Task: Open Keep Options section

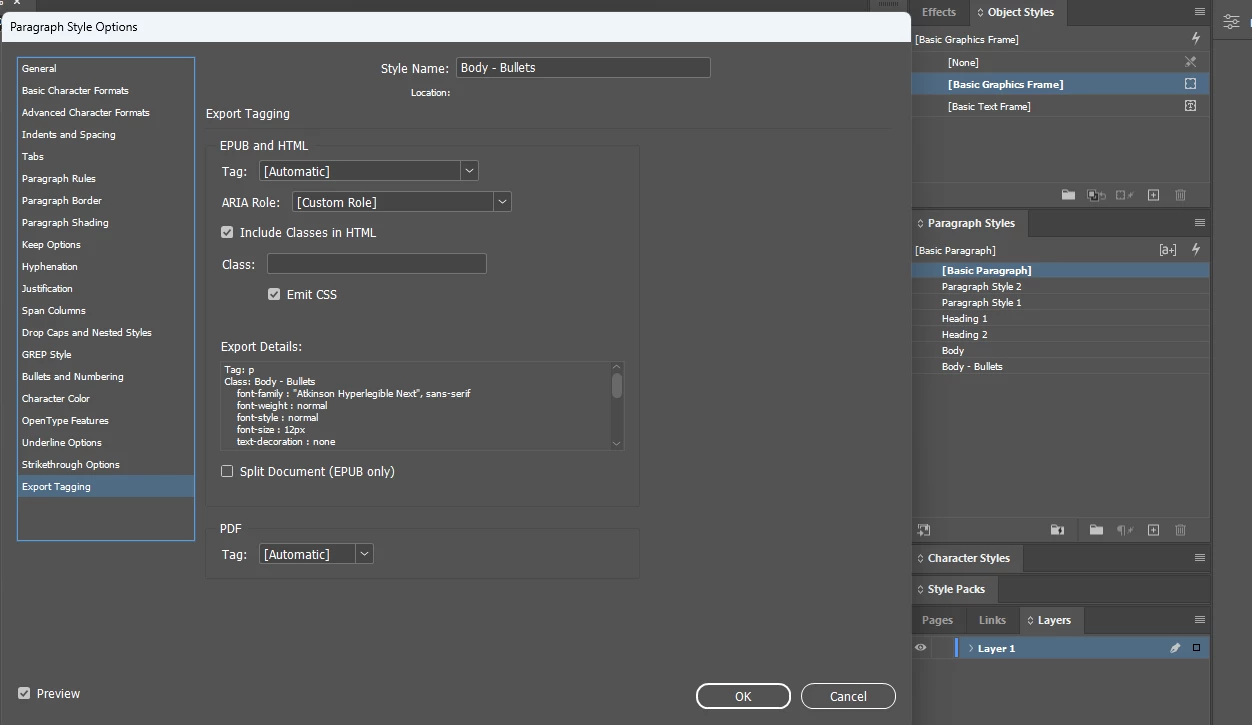Action: [x=106, y=244]
